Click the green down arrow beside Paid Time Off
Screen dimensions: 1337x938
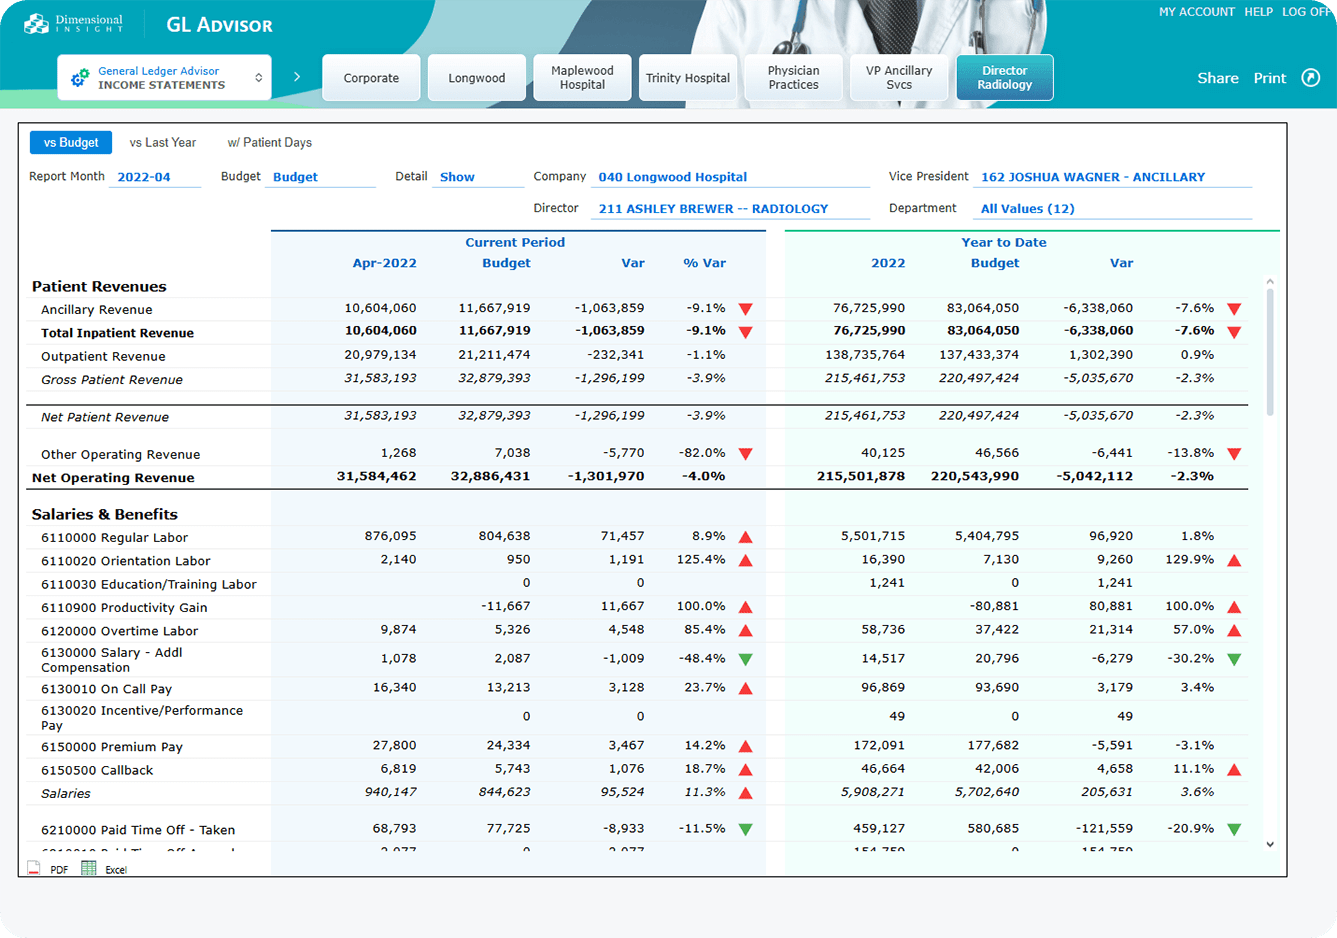746,828
